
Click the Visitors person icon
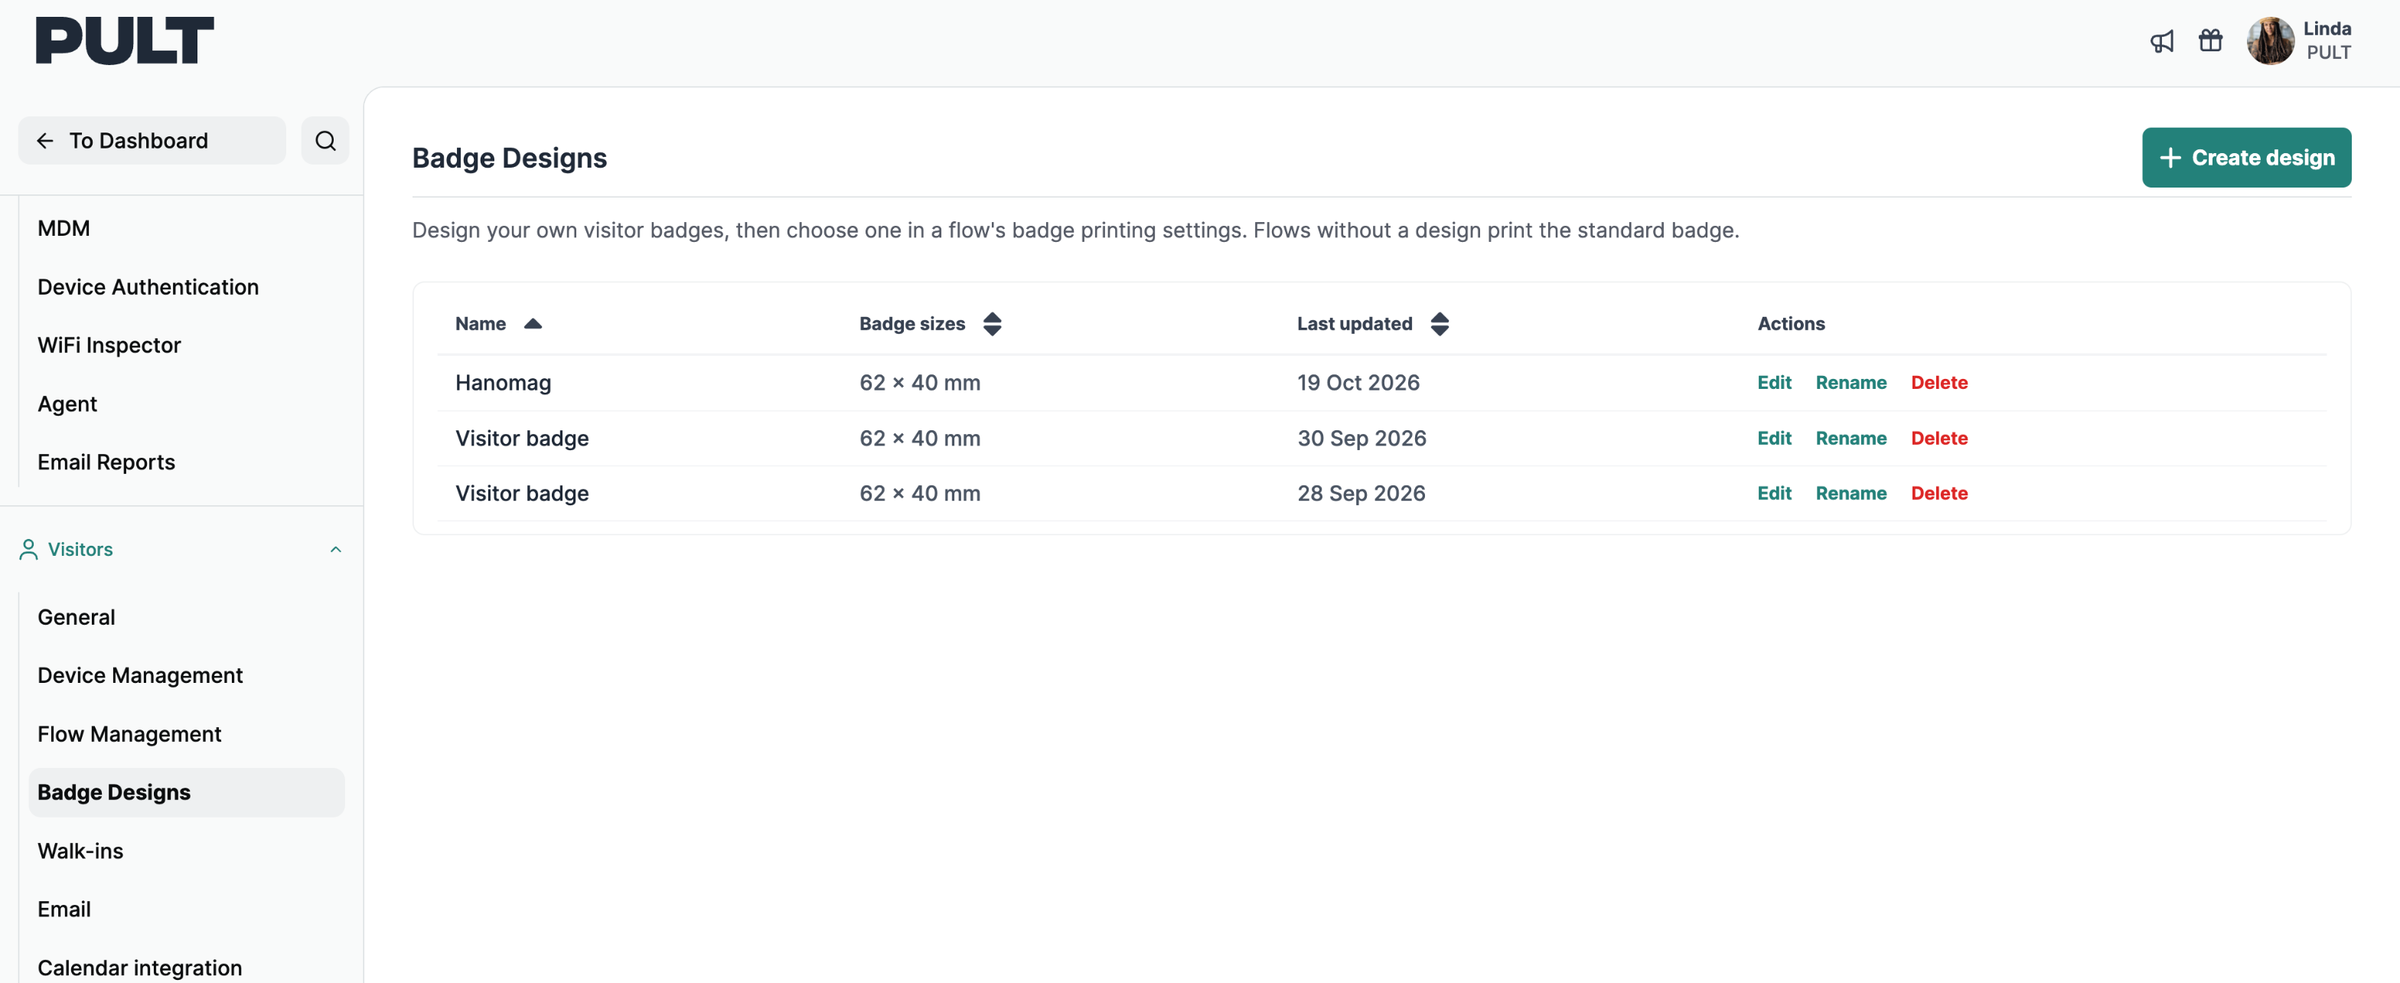tap(28, 549)
